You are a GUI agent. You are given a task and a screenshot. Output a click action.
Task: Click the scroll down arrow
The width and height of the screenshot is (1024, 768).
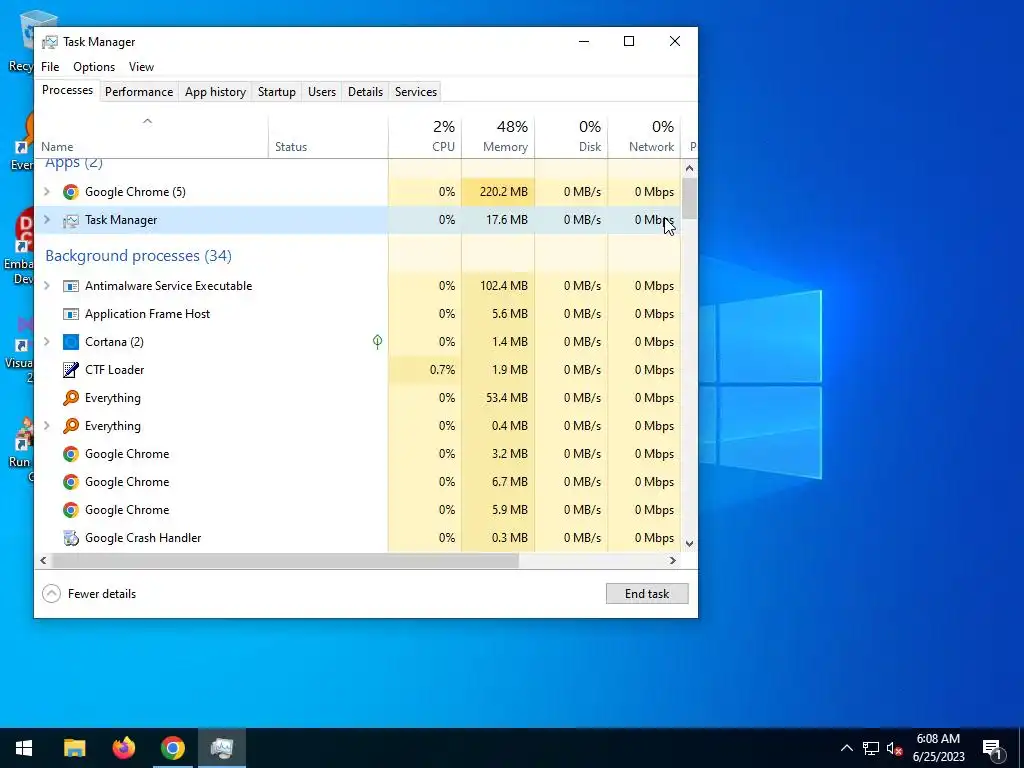pos(690,543)
